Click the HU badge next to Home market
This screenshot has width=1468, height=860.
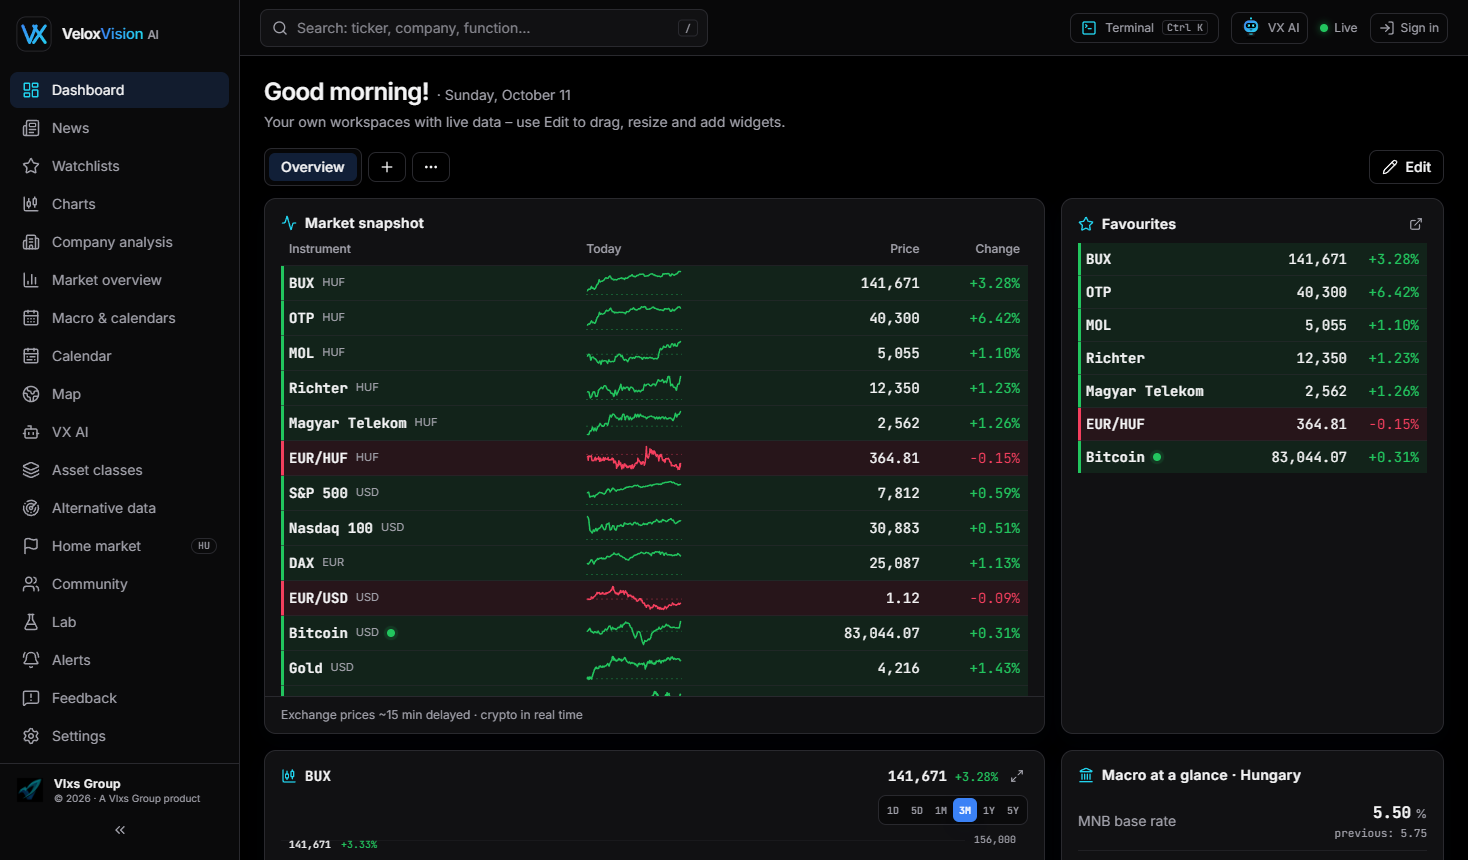[x=204, y=546]
